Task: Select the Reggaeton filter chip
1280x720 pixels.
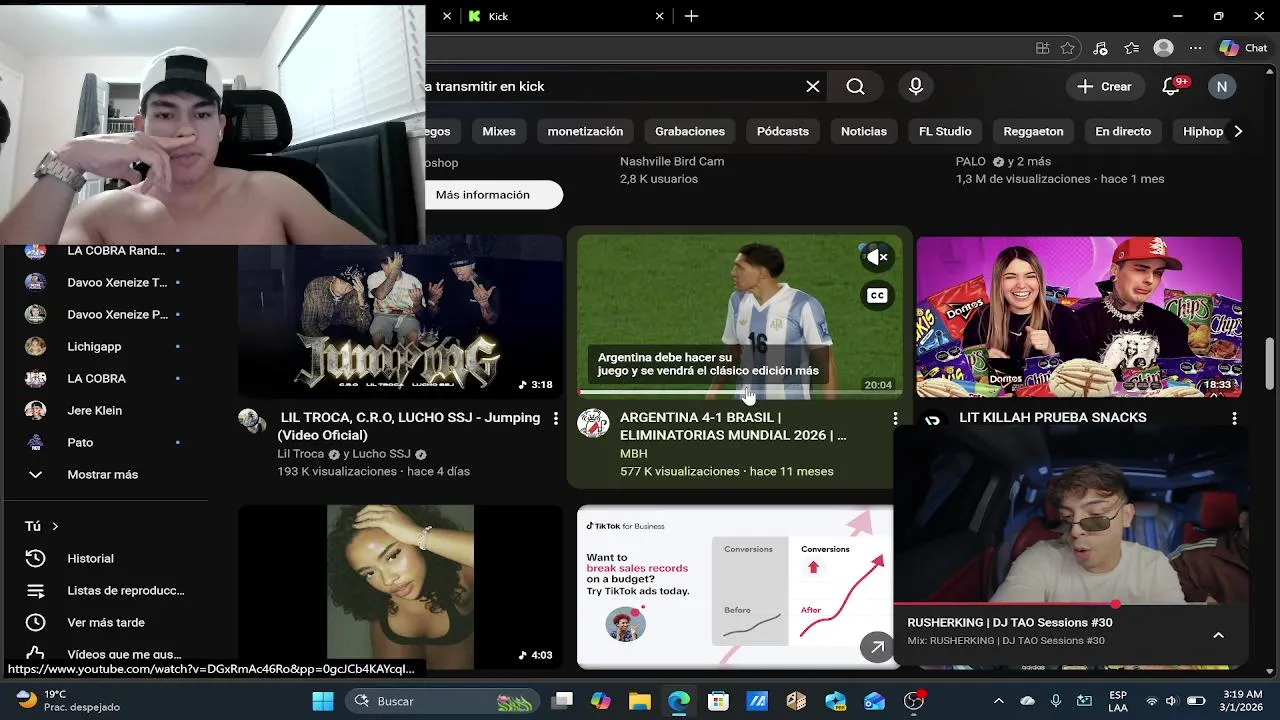Action: 1033,131
